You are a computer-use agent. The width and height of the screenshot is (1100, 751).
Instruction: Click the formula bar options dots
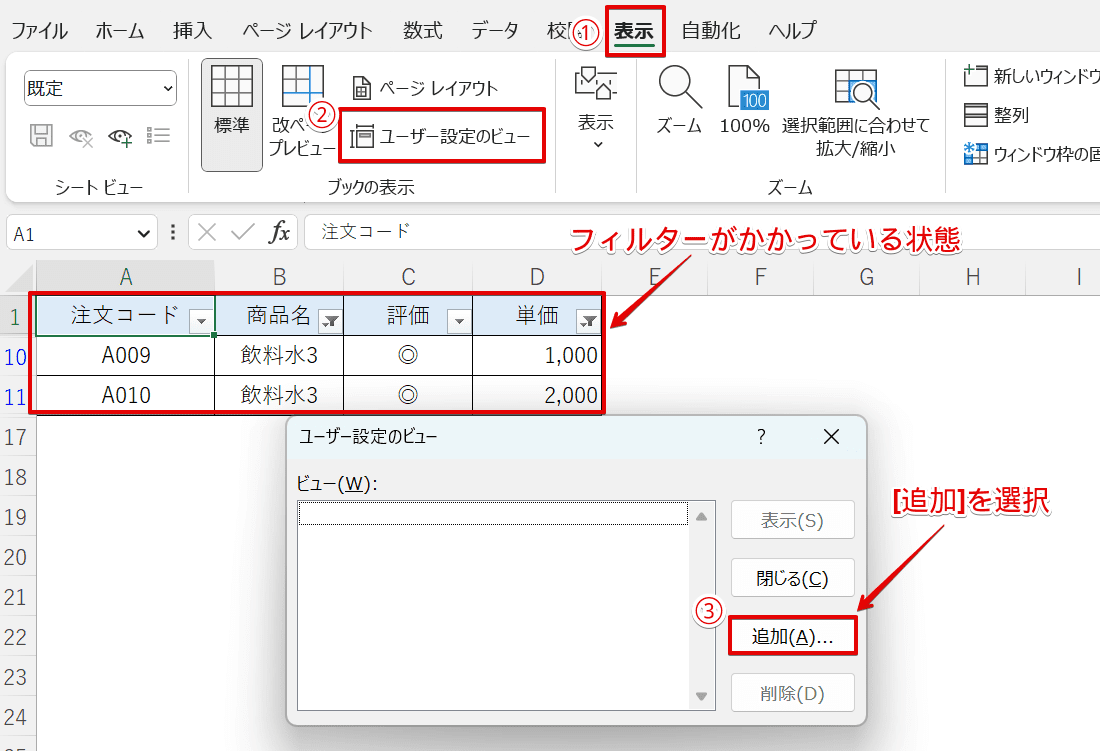(x=173, y=232)
